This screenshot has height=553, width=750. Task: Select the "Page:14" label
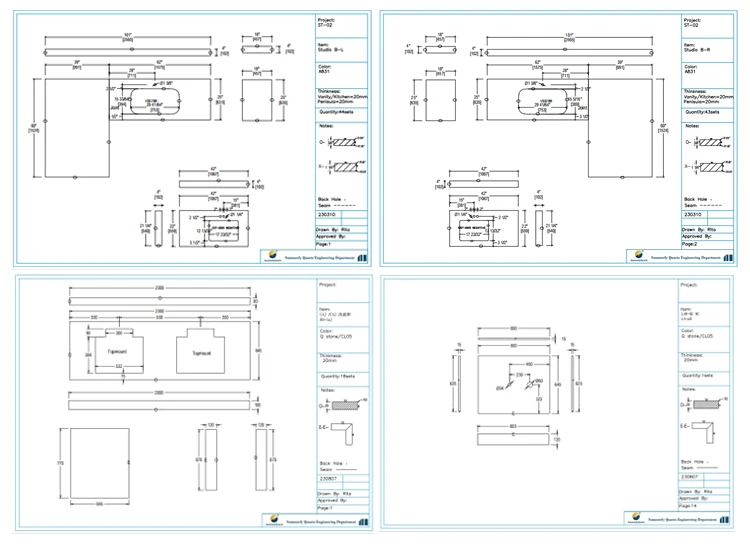(x=688, y=505)
